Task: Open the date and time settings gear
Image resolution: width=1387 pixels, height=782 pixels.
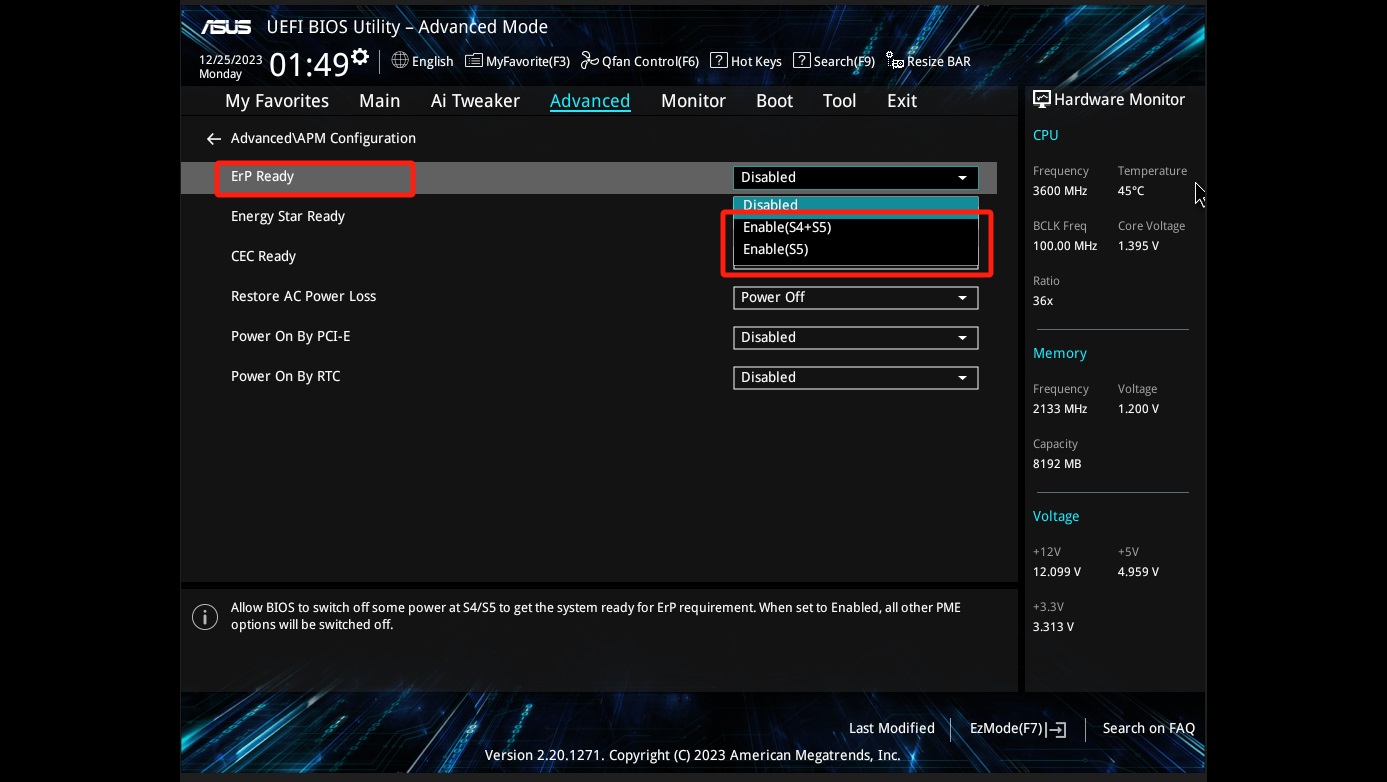Action: coord(359,56)
